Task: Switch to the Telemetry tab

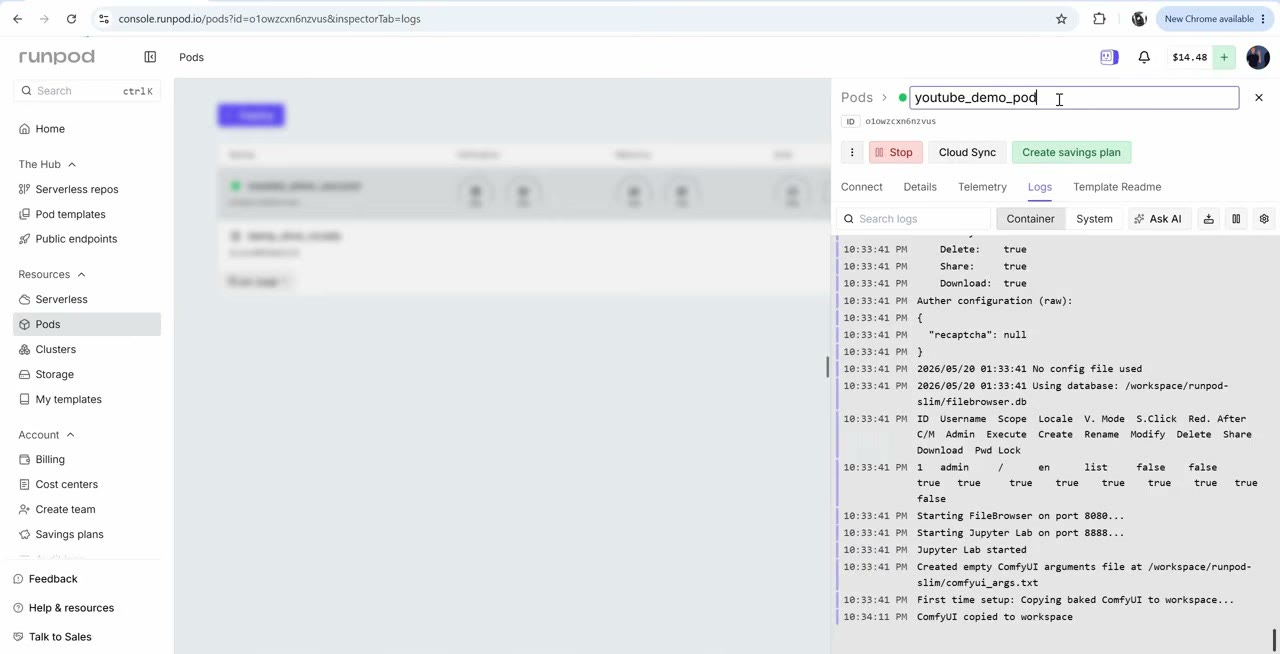Action: click(982, 187)
